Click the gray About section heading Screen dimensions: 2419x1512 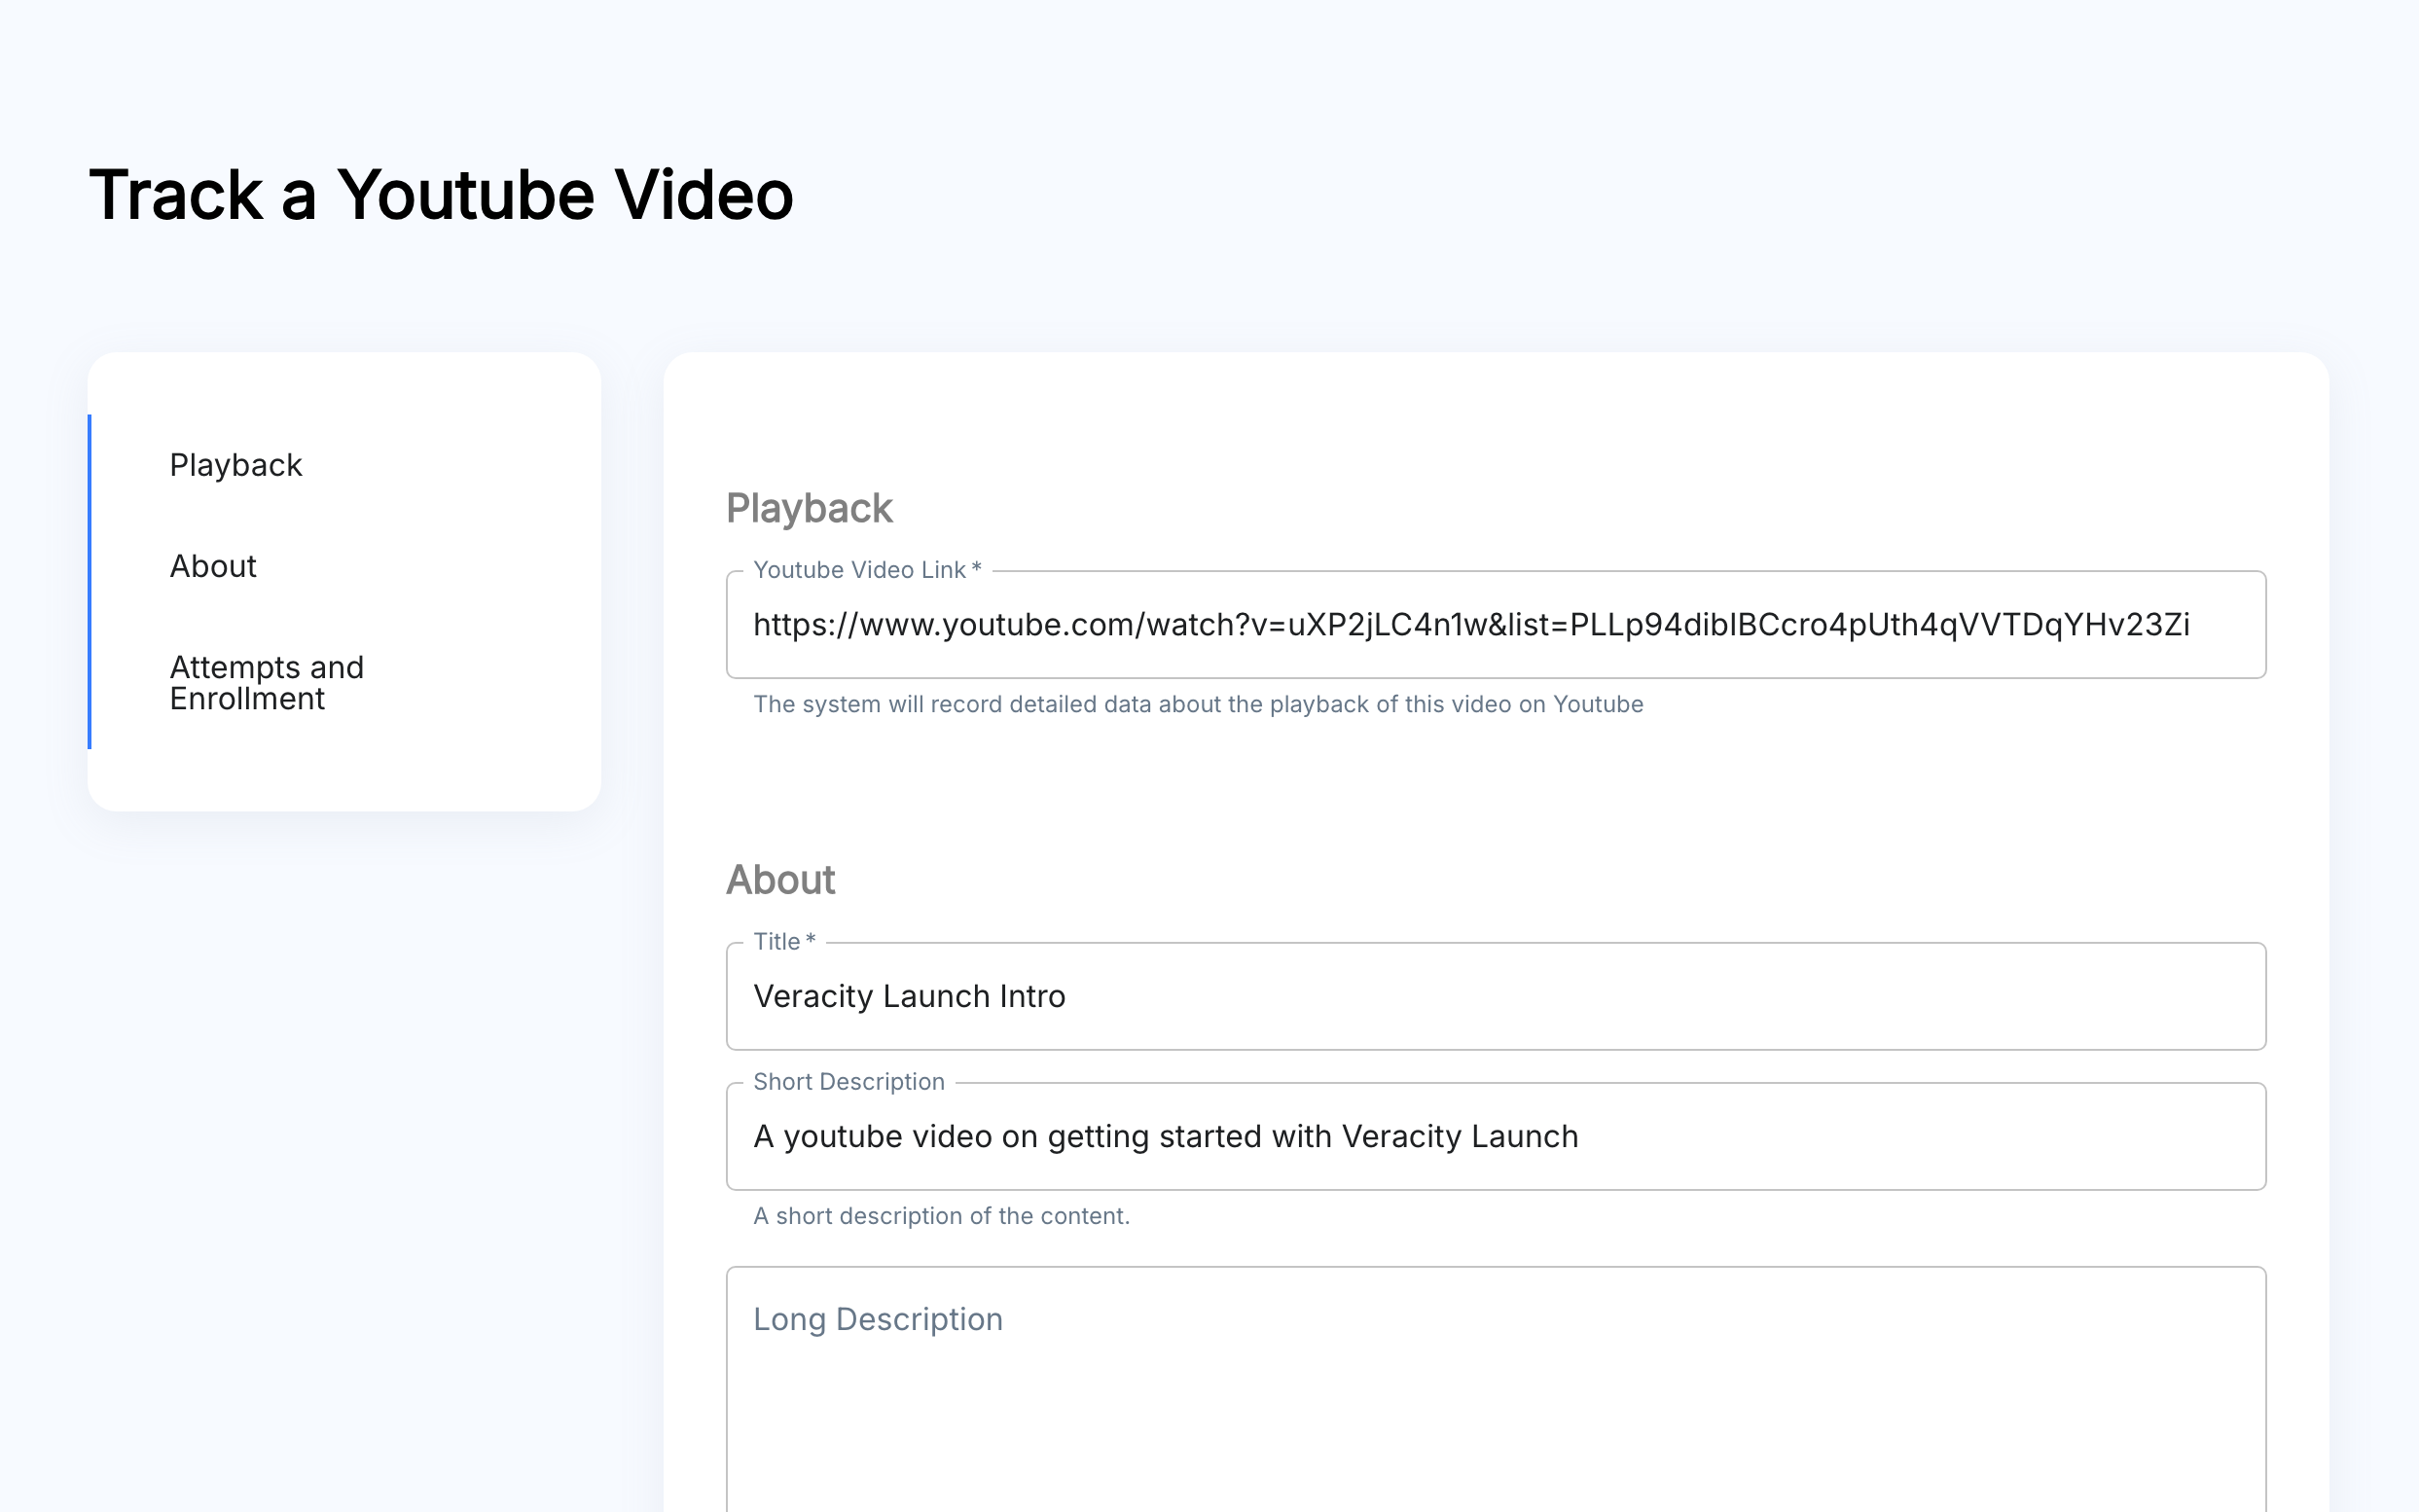pos(780,880)
